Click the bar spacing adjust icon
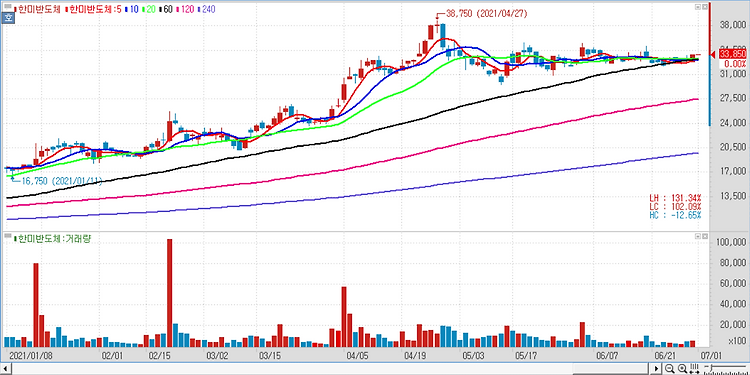This screenshot has width=750, height=375. pyautogui.click(x=694, y=368)
